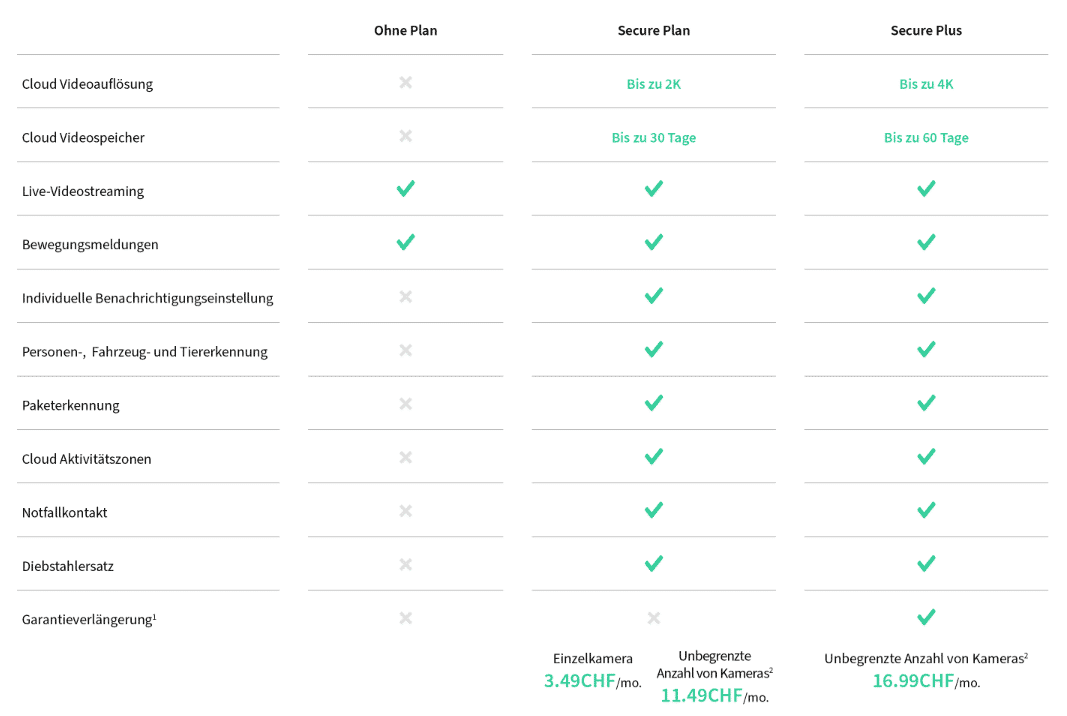Click the Ohne Plan X for Cloud Videoauflösung
This screenshot has width=1067, height=716.
point(406,82)
